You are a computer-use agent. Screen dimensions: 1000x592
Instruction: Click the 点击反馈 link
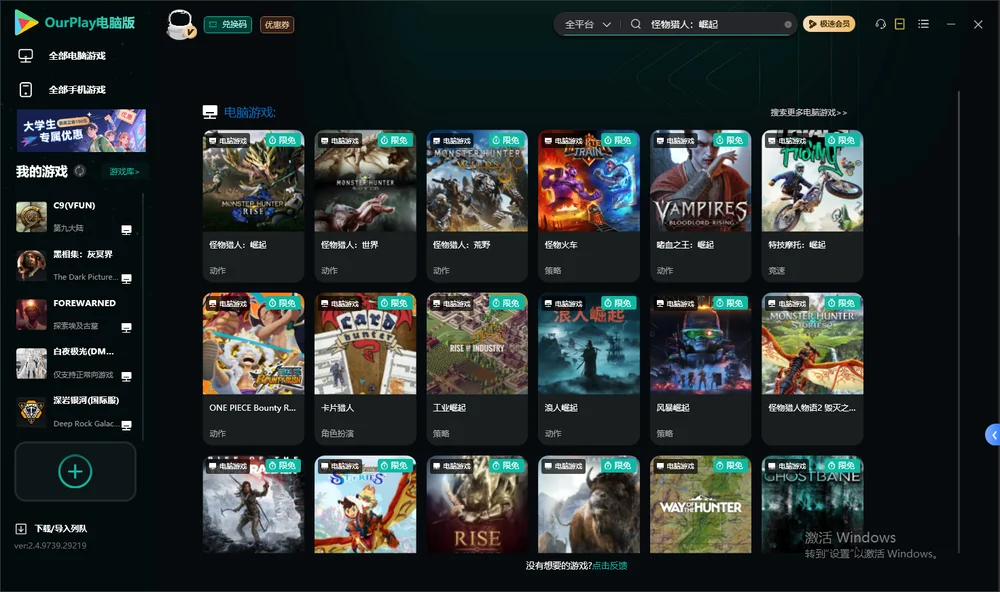pos(610,565)
